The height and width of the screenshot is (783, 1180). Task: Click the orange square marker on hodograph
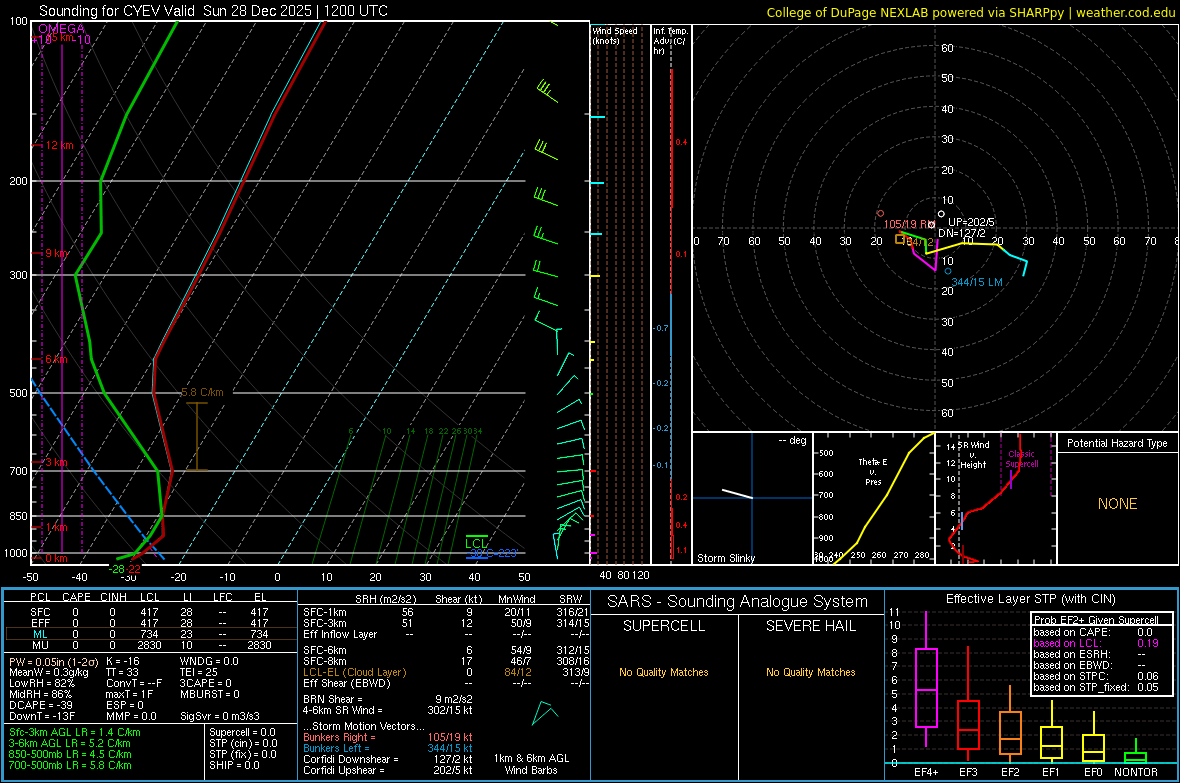click(899, 239)
